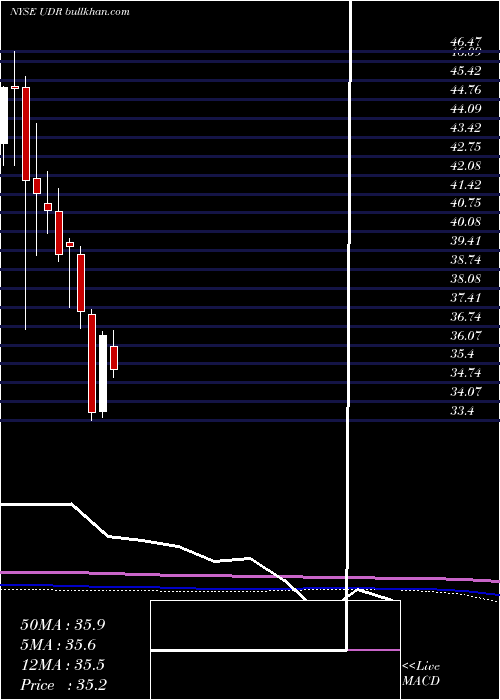Click the 42.08 price axis label
500x700 pixels.
coord(466,165)
